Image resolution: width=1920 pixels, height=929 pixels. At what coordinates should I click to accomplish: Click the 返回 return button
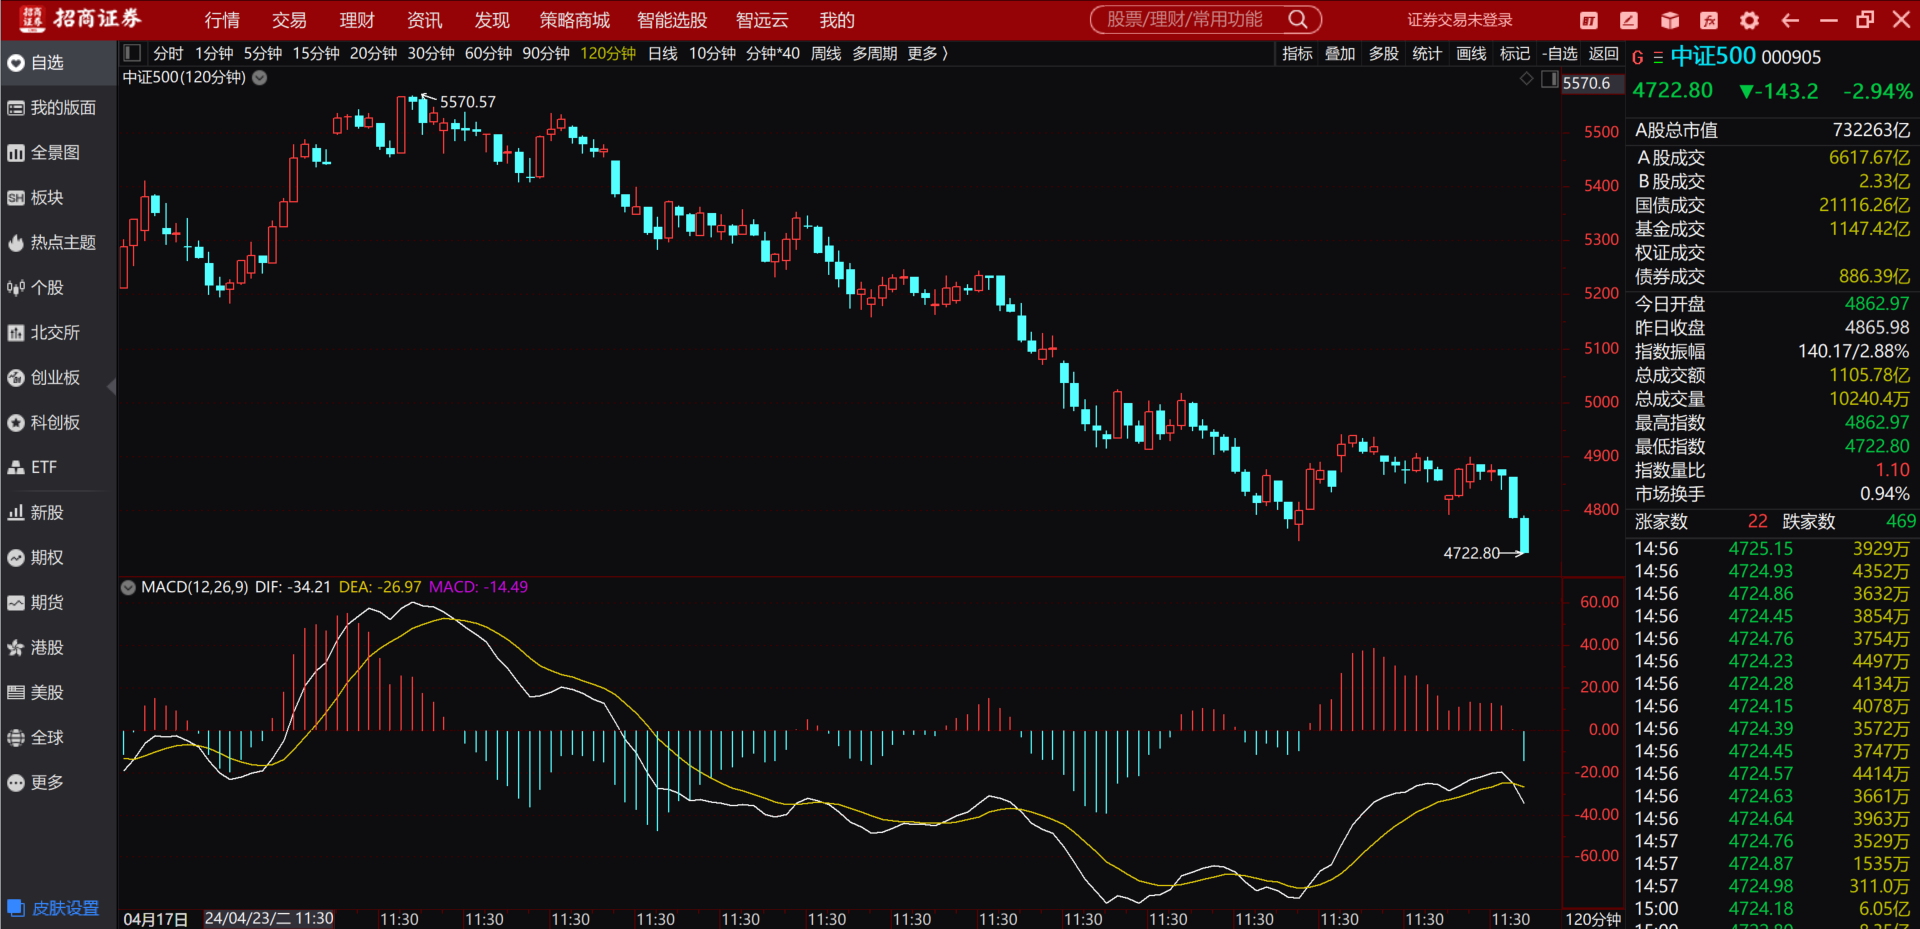pos(1603,53)
